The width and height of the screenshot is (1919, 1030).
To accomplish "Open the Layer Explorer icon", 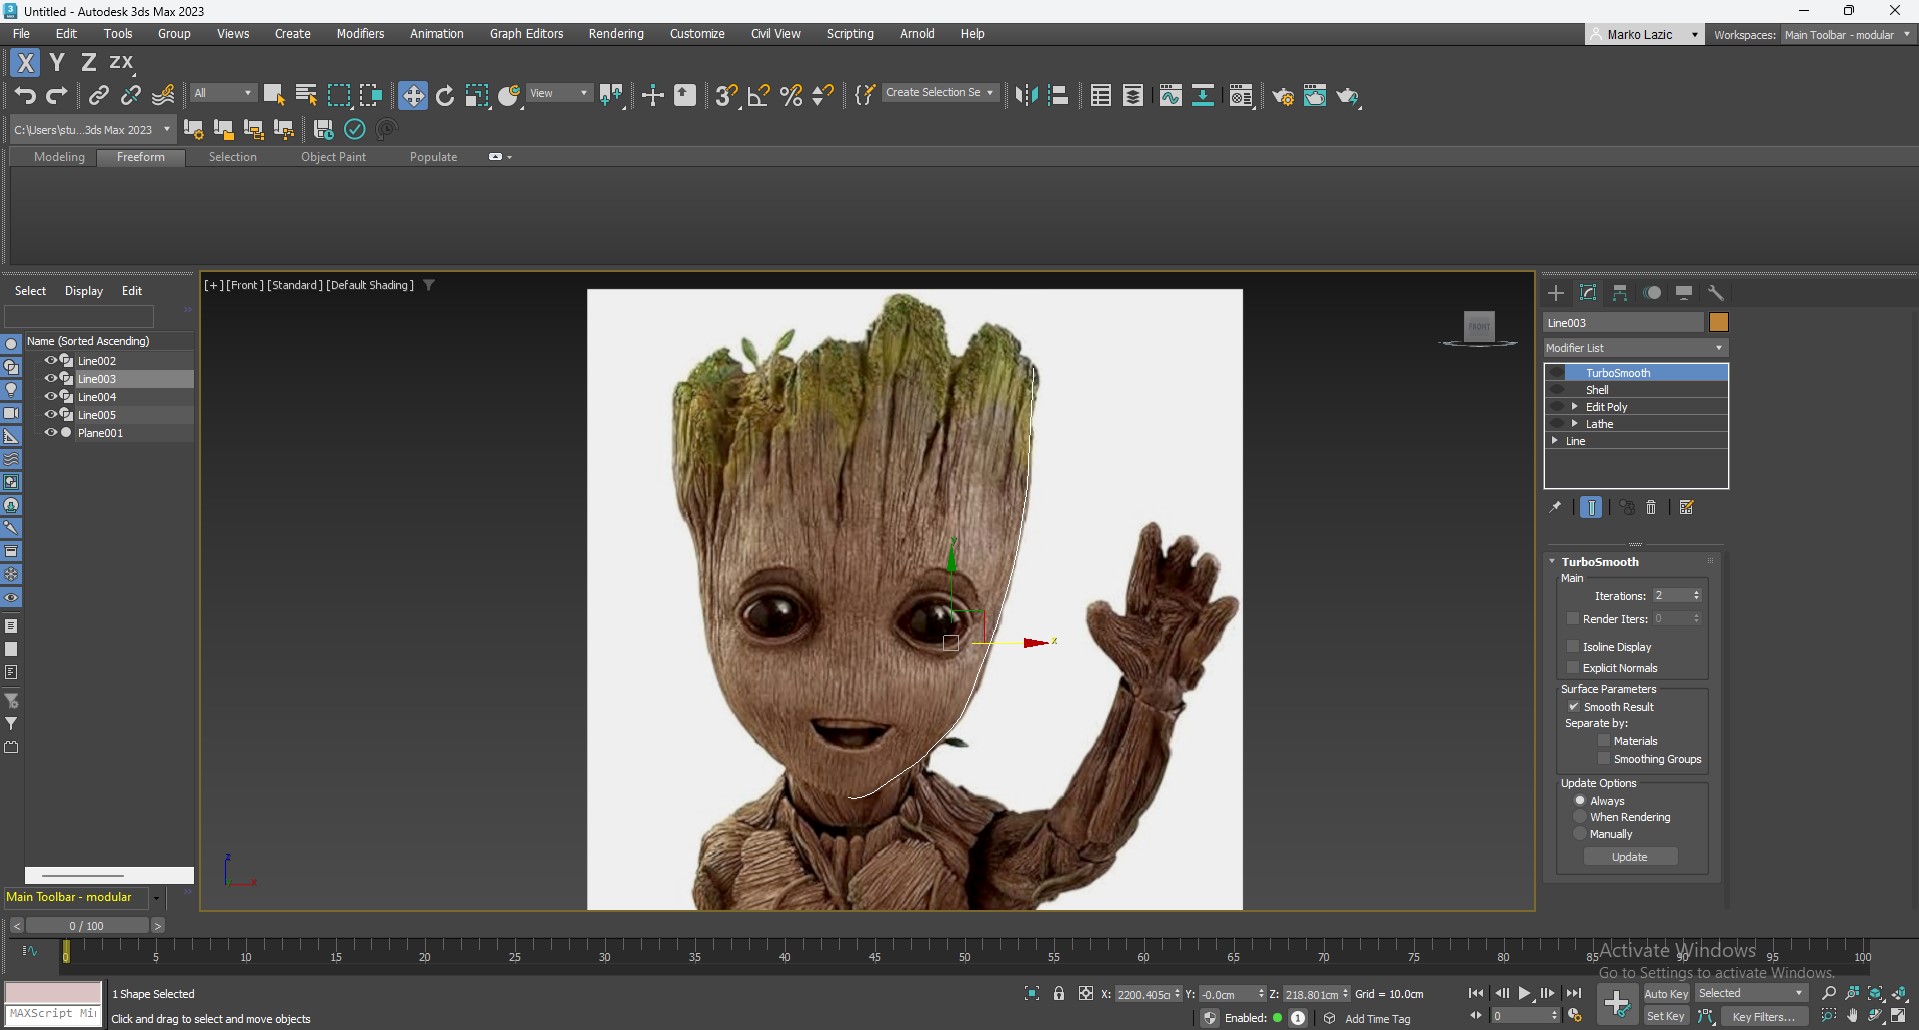I will point(1133,95).
